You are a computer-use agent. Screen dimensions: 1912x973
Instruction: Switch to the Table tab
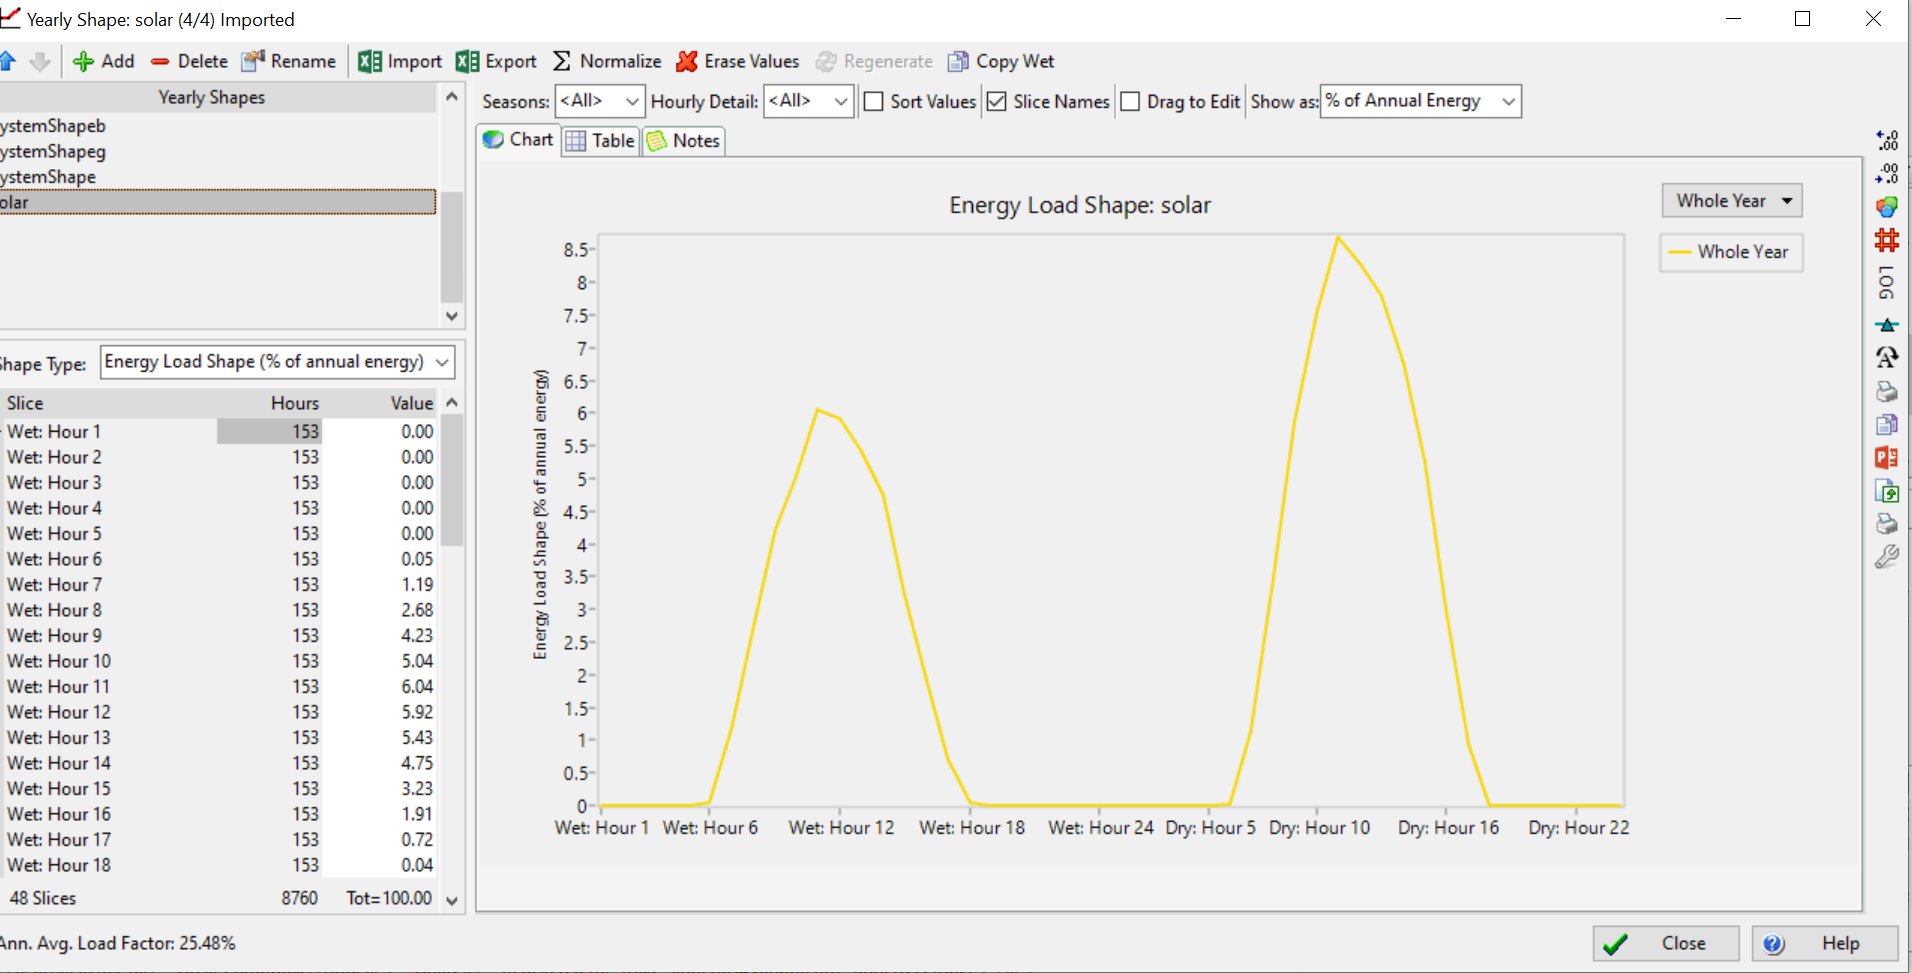pos(600,141)
